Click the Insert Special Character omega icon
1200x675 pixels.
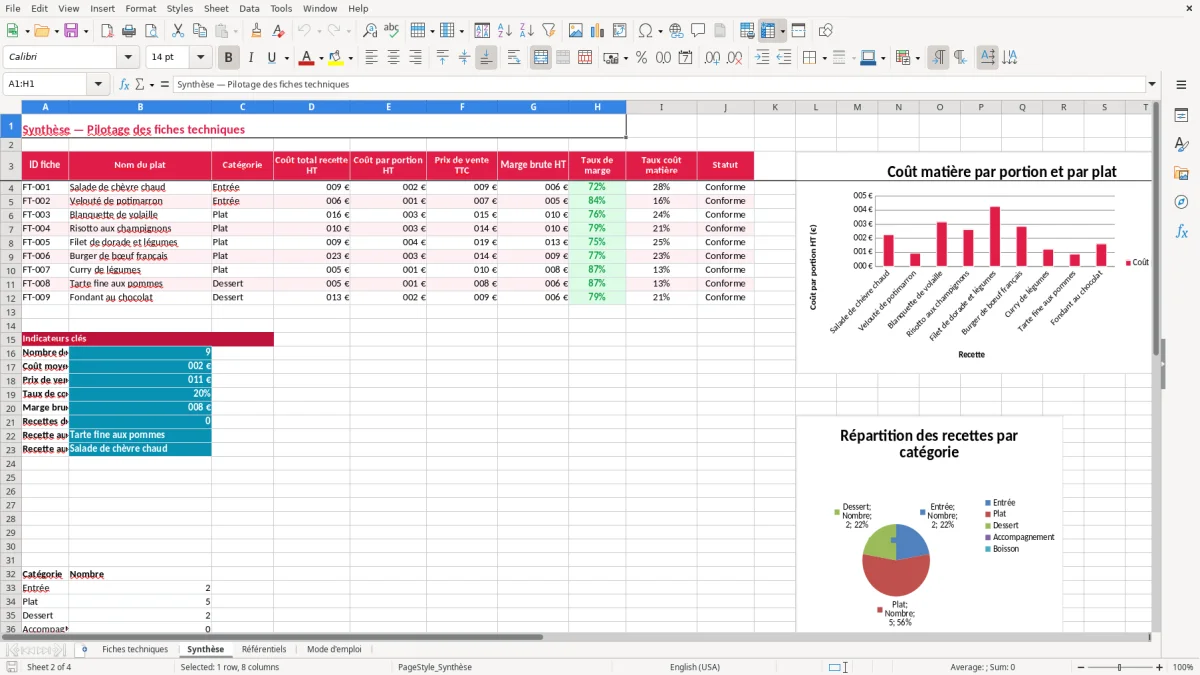tap(646, 31)
